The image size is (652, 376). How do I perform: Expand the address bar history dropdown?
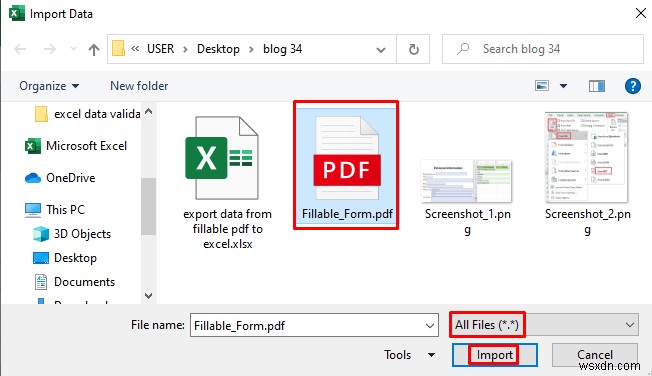[380, 49]
